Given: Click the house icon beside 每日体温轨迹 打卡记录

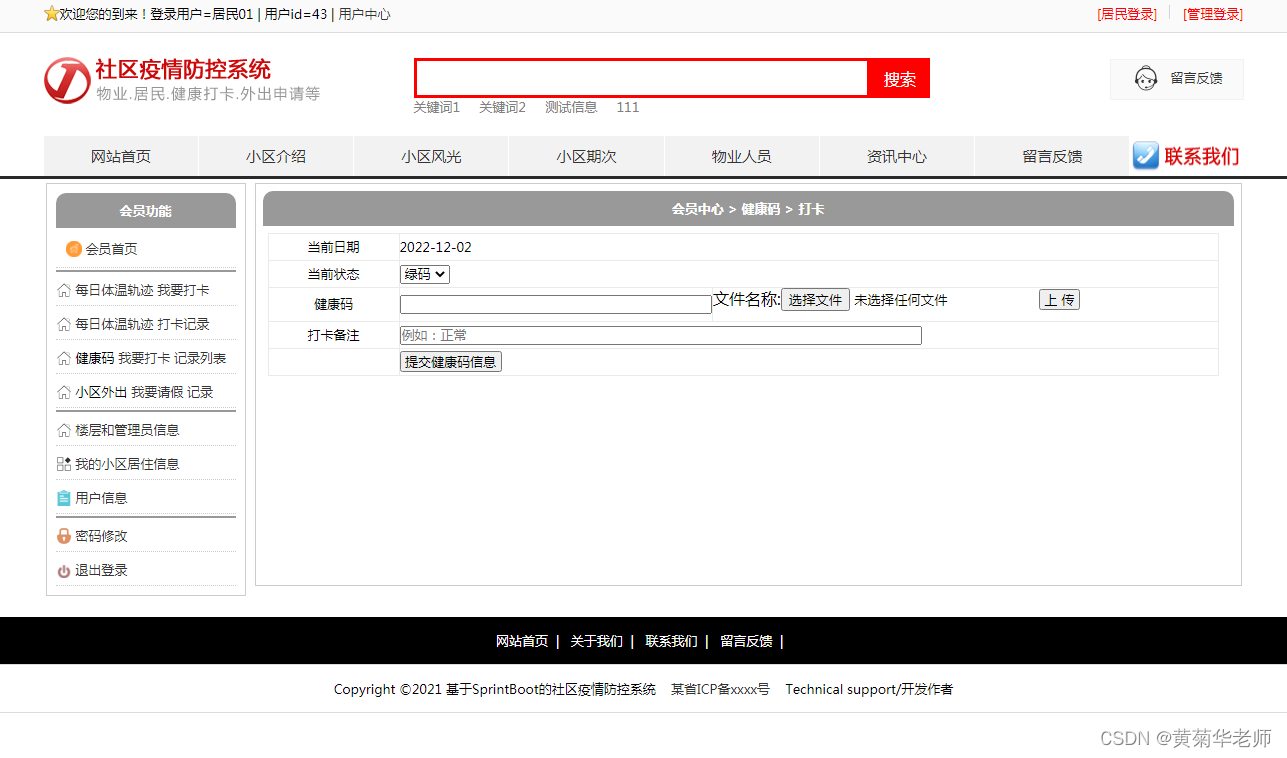Looking at the screenshot, I should 64,325.
